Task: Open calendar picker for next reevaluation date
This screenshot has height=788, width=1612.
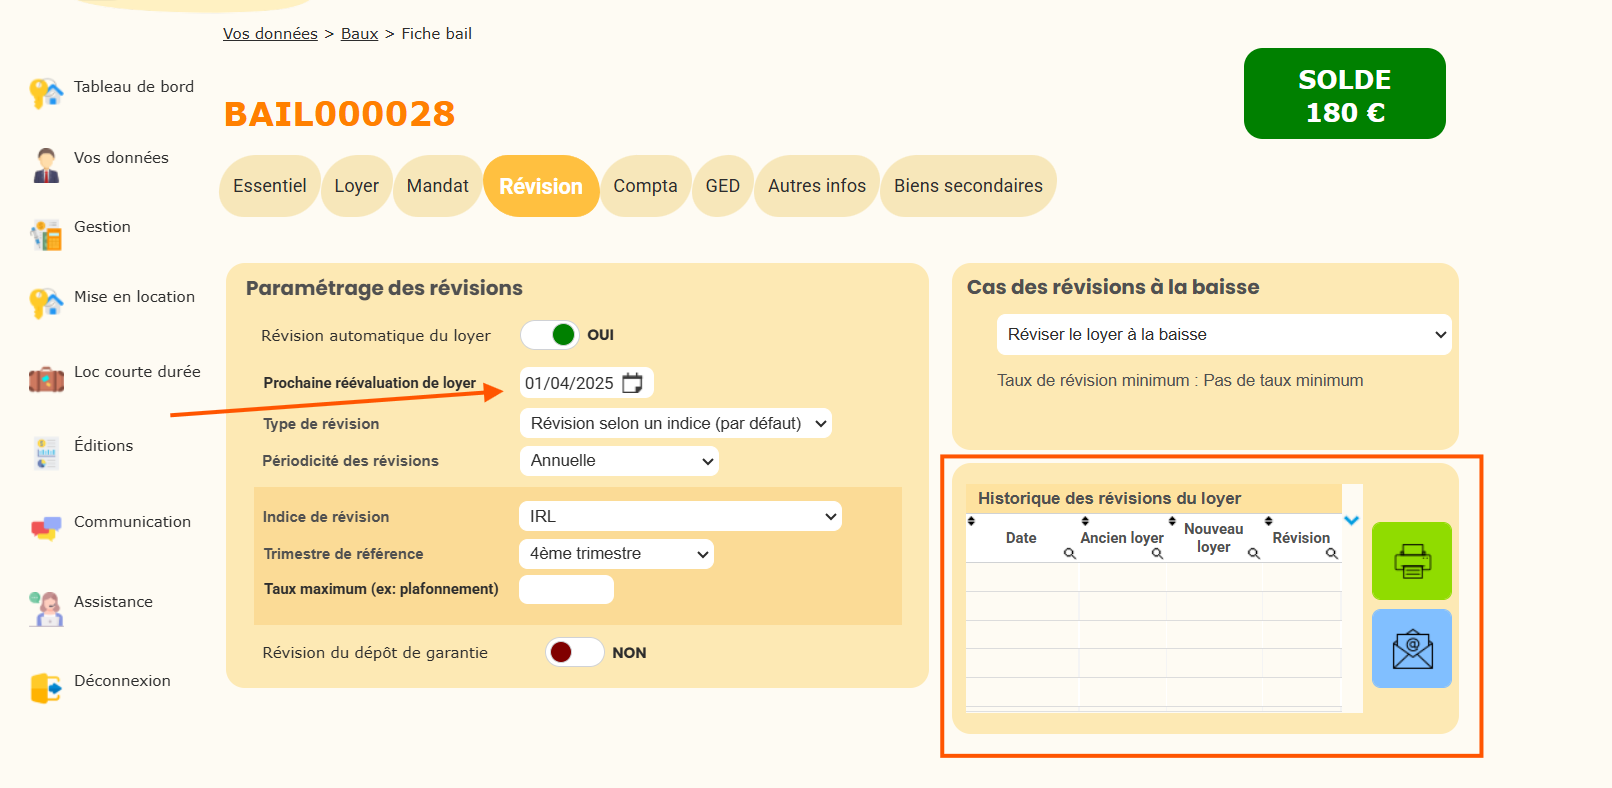Action: [x=633, y=383]
